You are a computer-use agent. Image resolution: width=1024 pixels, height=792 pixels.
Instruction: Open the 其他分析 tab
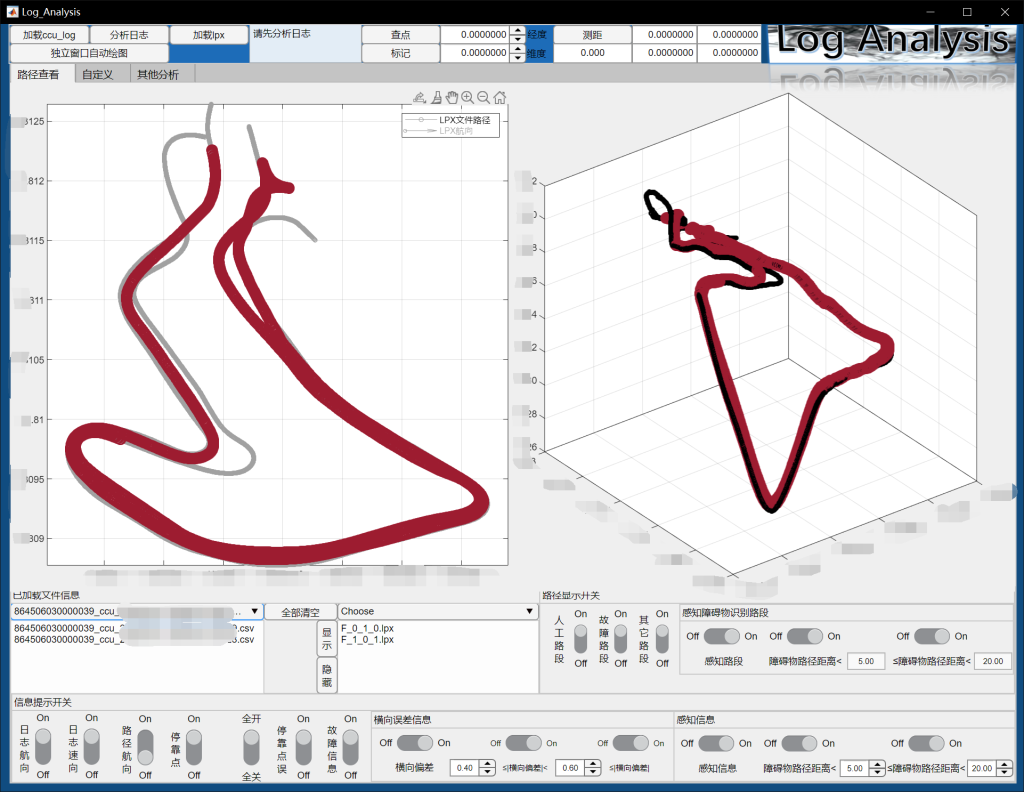(x=158, y=74)
